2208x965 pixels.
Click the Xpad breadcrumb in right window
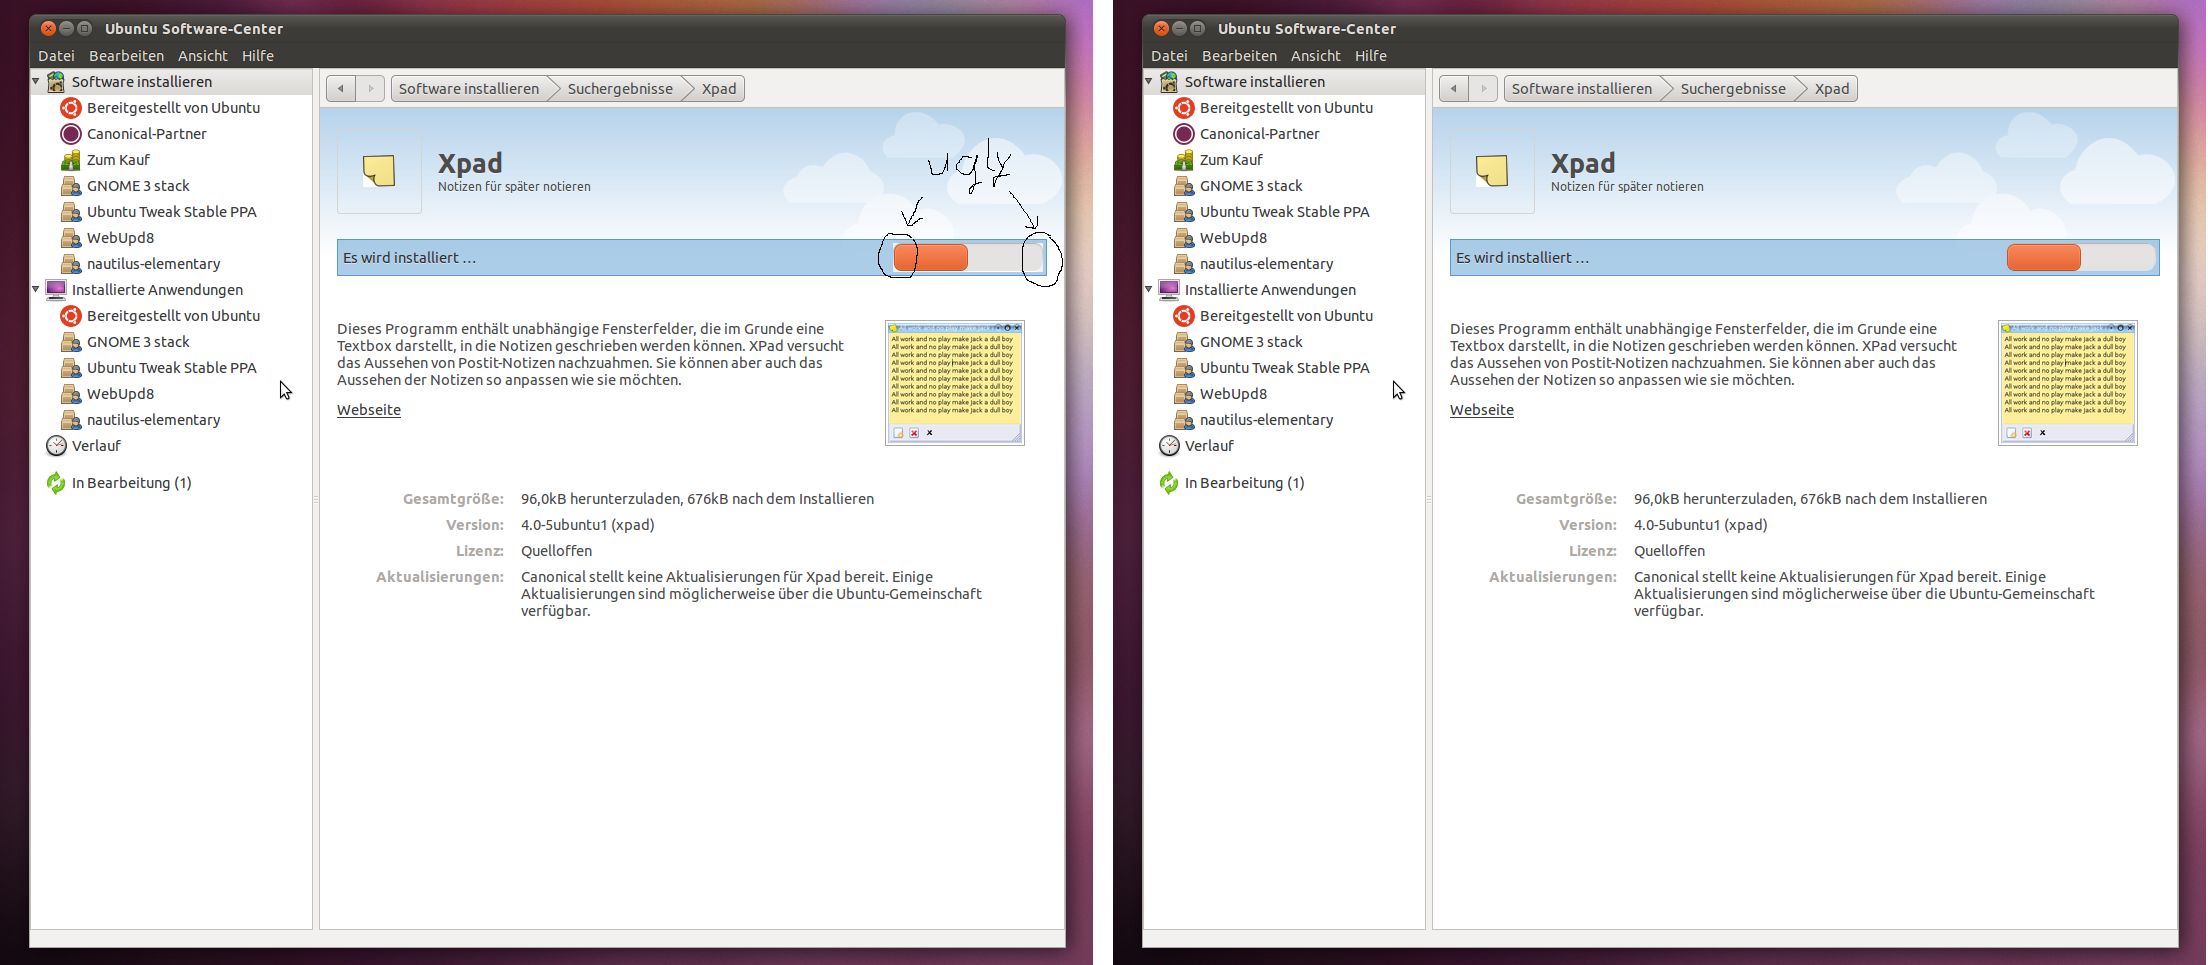tap(1832, 89)
